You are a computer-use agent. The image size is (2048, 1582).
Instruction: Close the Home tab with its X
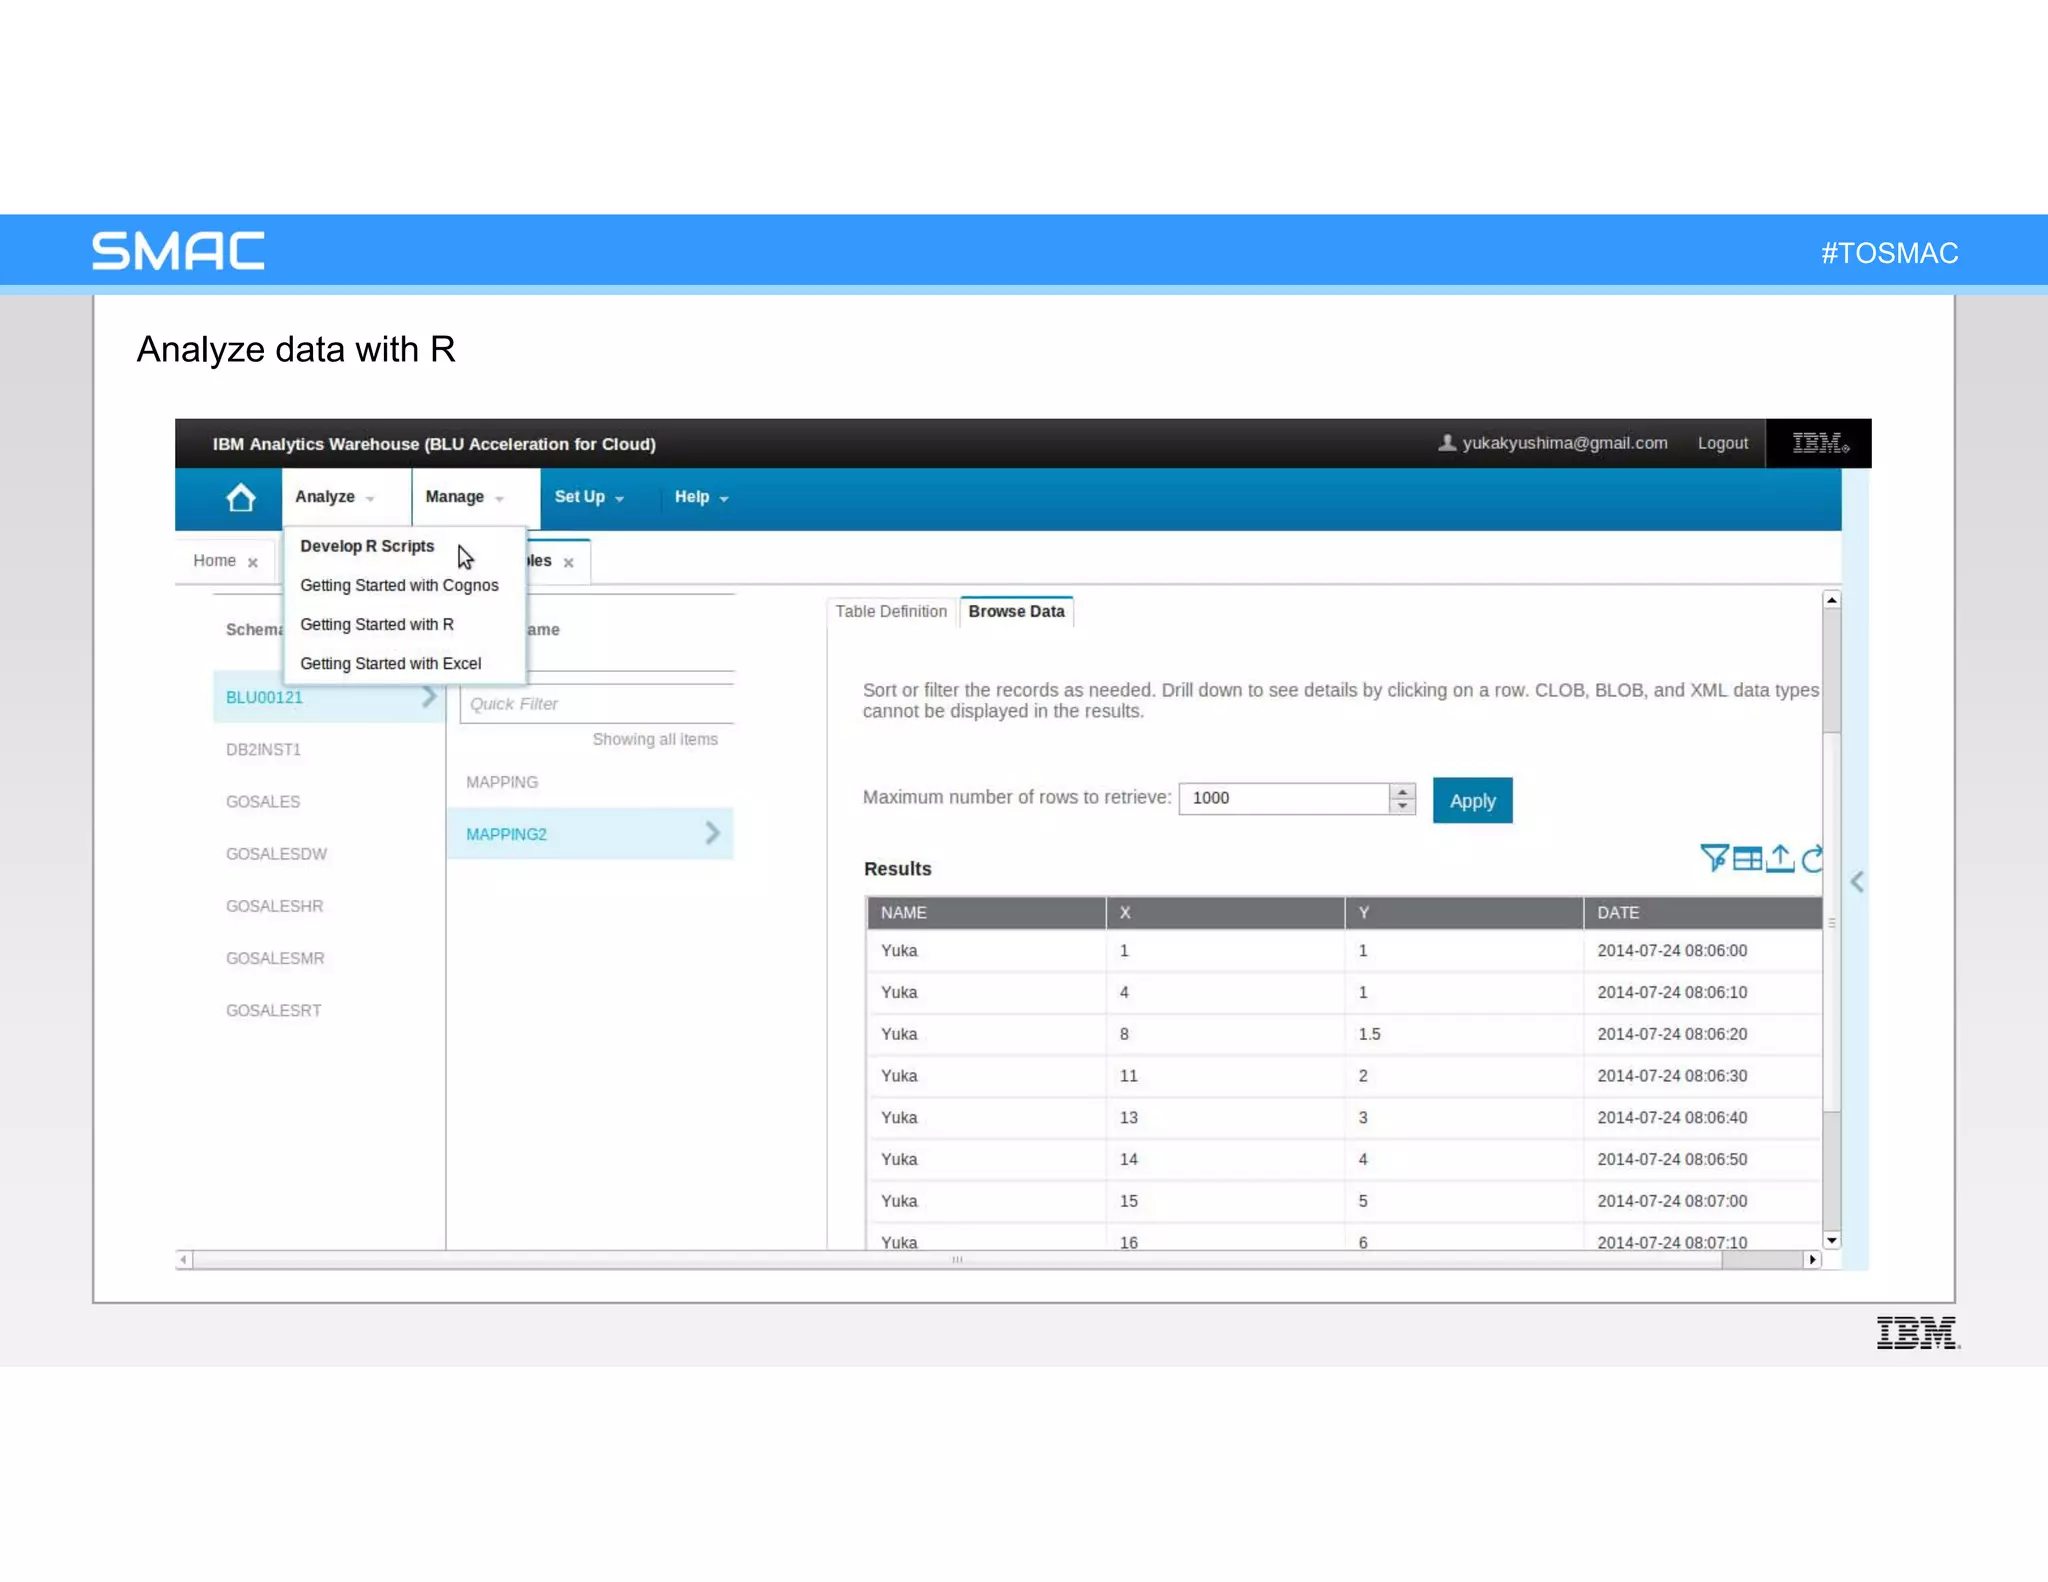pos(253,562)
